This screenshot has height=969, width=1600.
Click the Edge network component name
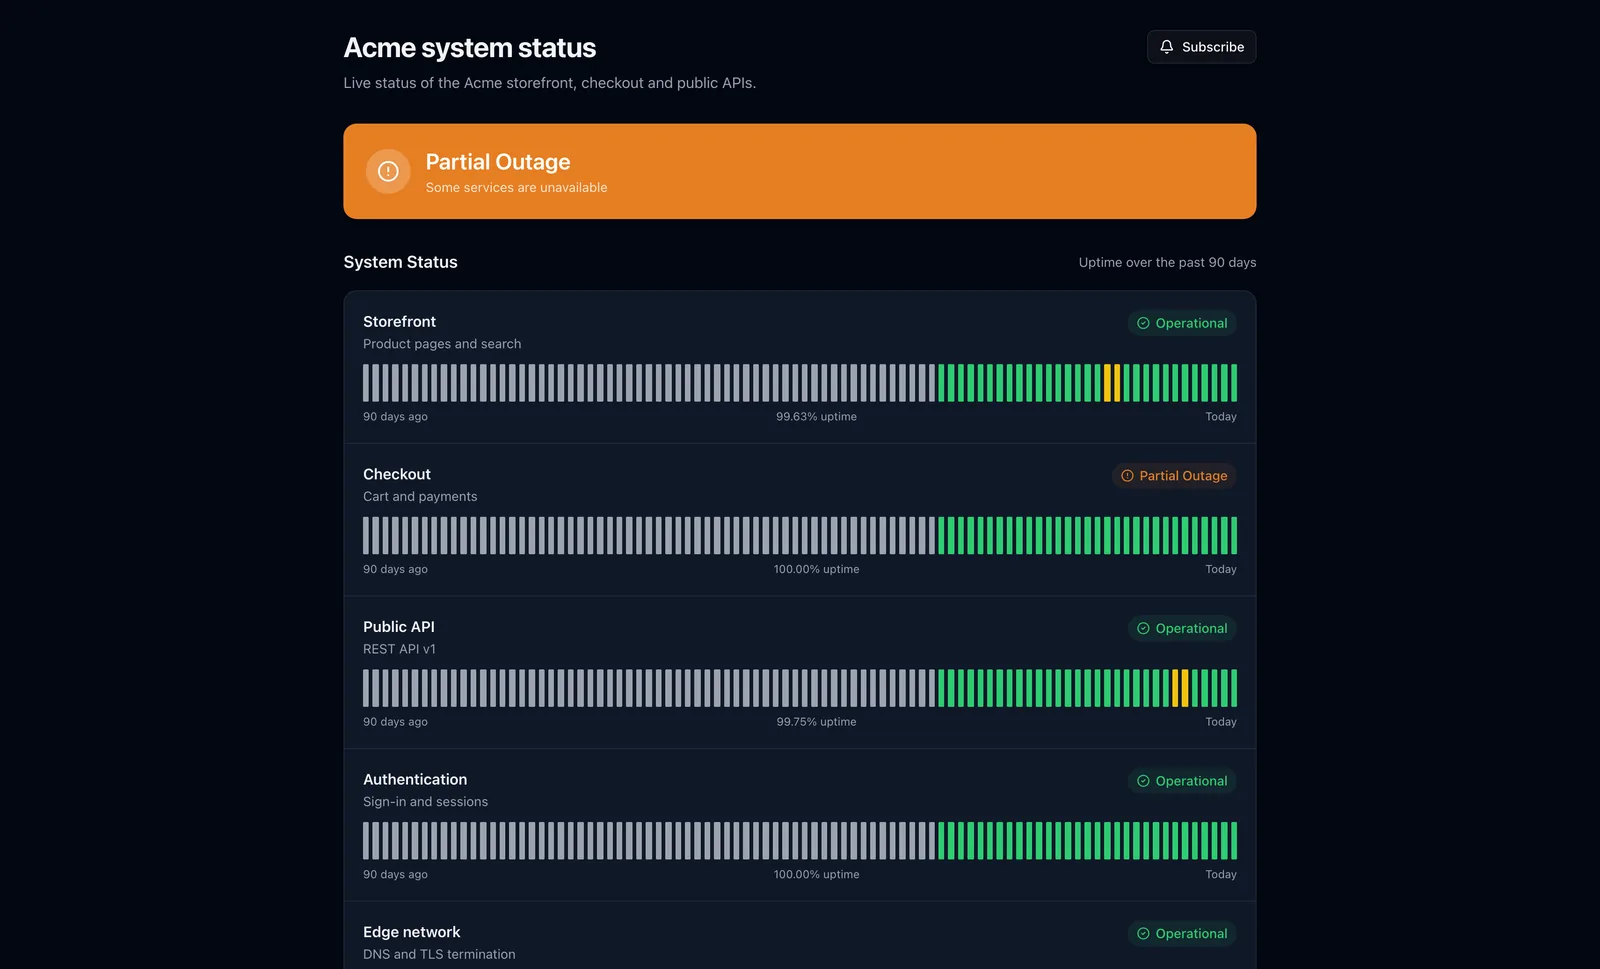pyautogui.click(x=412, y=932)
